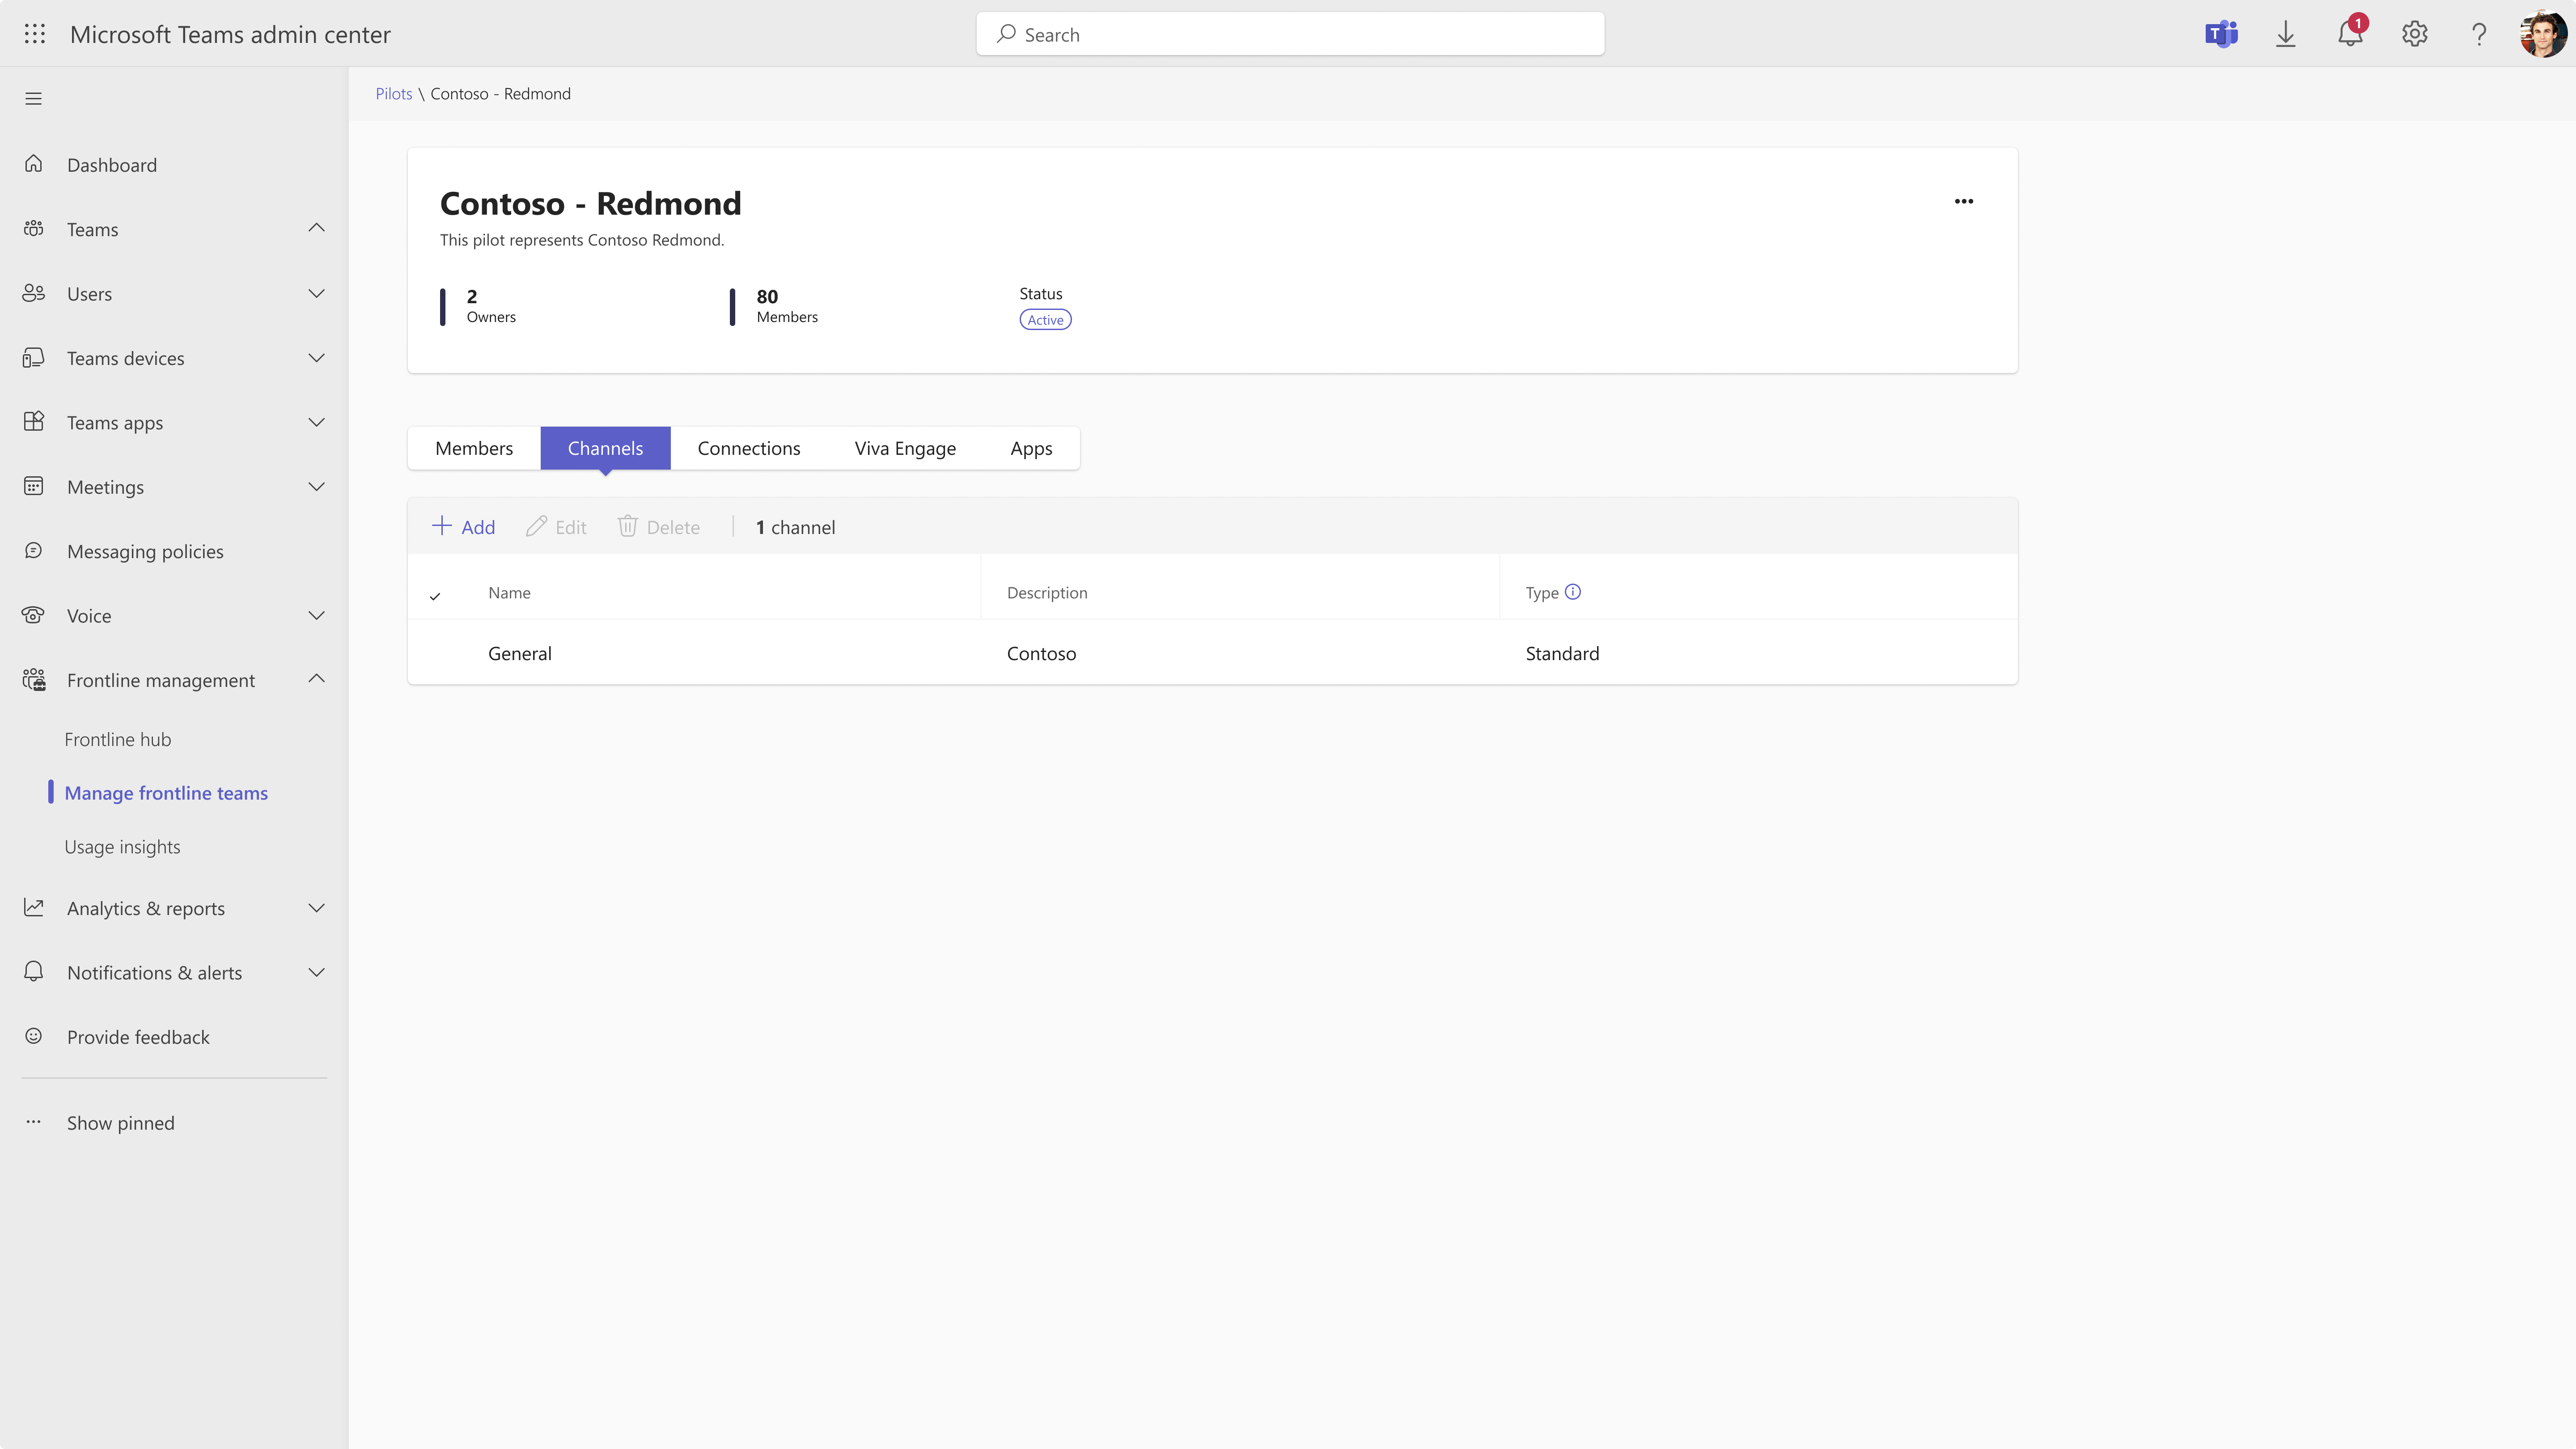This screenshot has width=2576, height=1449.
Task: Open the app launcher waffle icon
Action: (x=34, y=33)
